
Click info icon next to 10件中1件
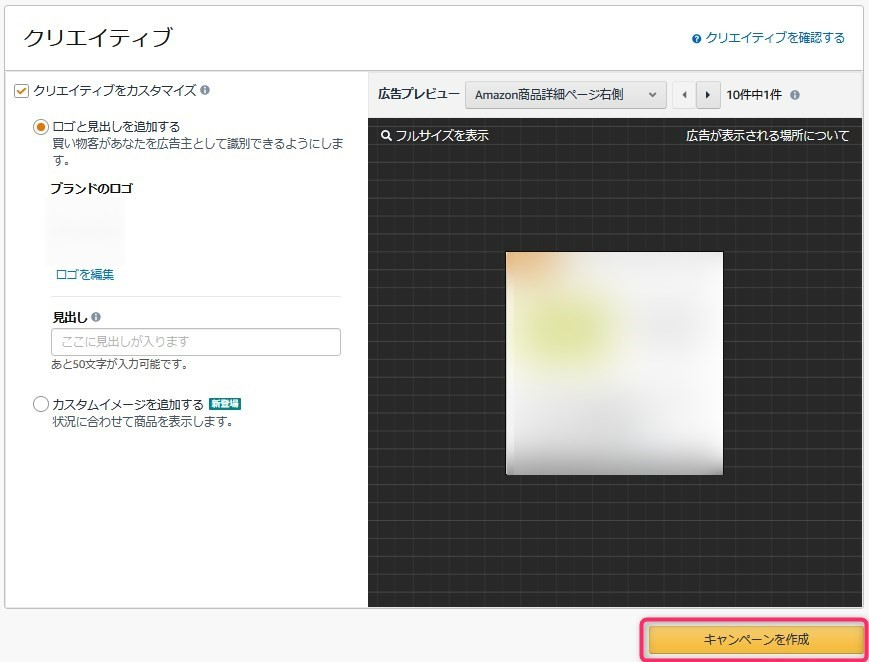click(x=795, y=95)
